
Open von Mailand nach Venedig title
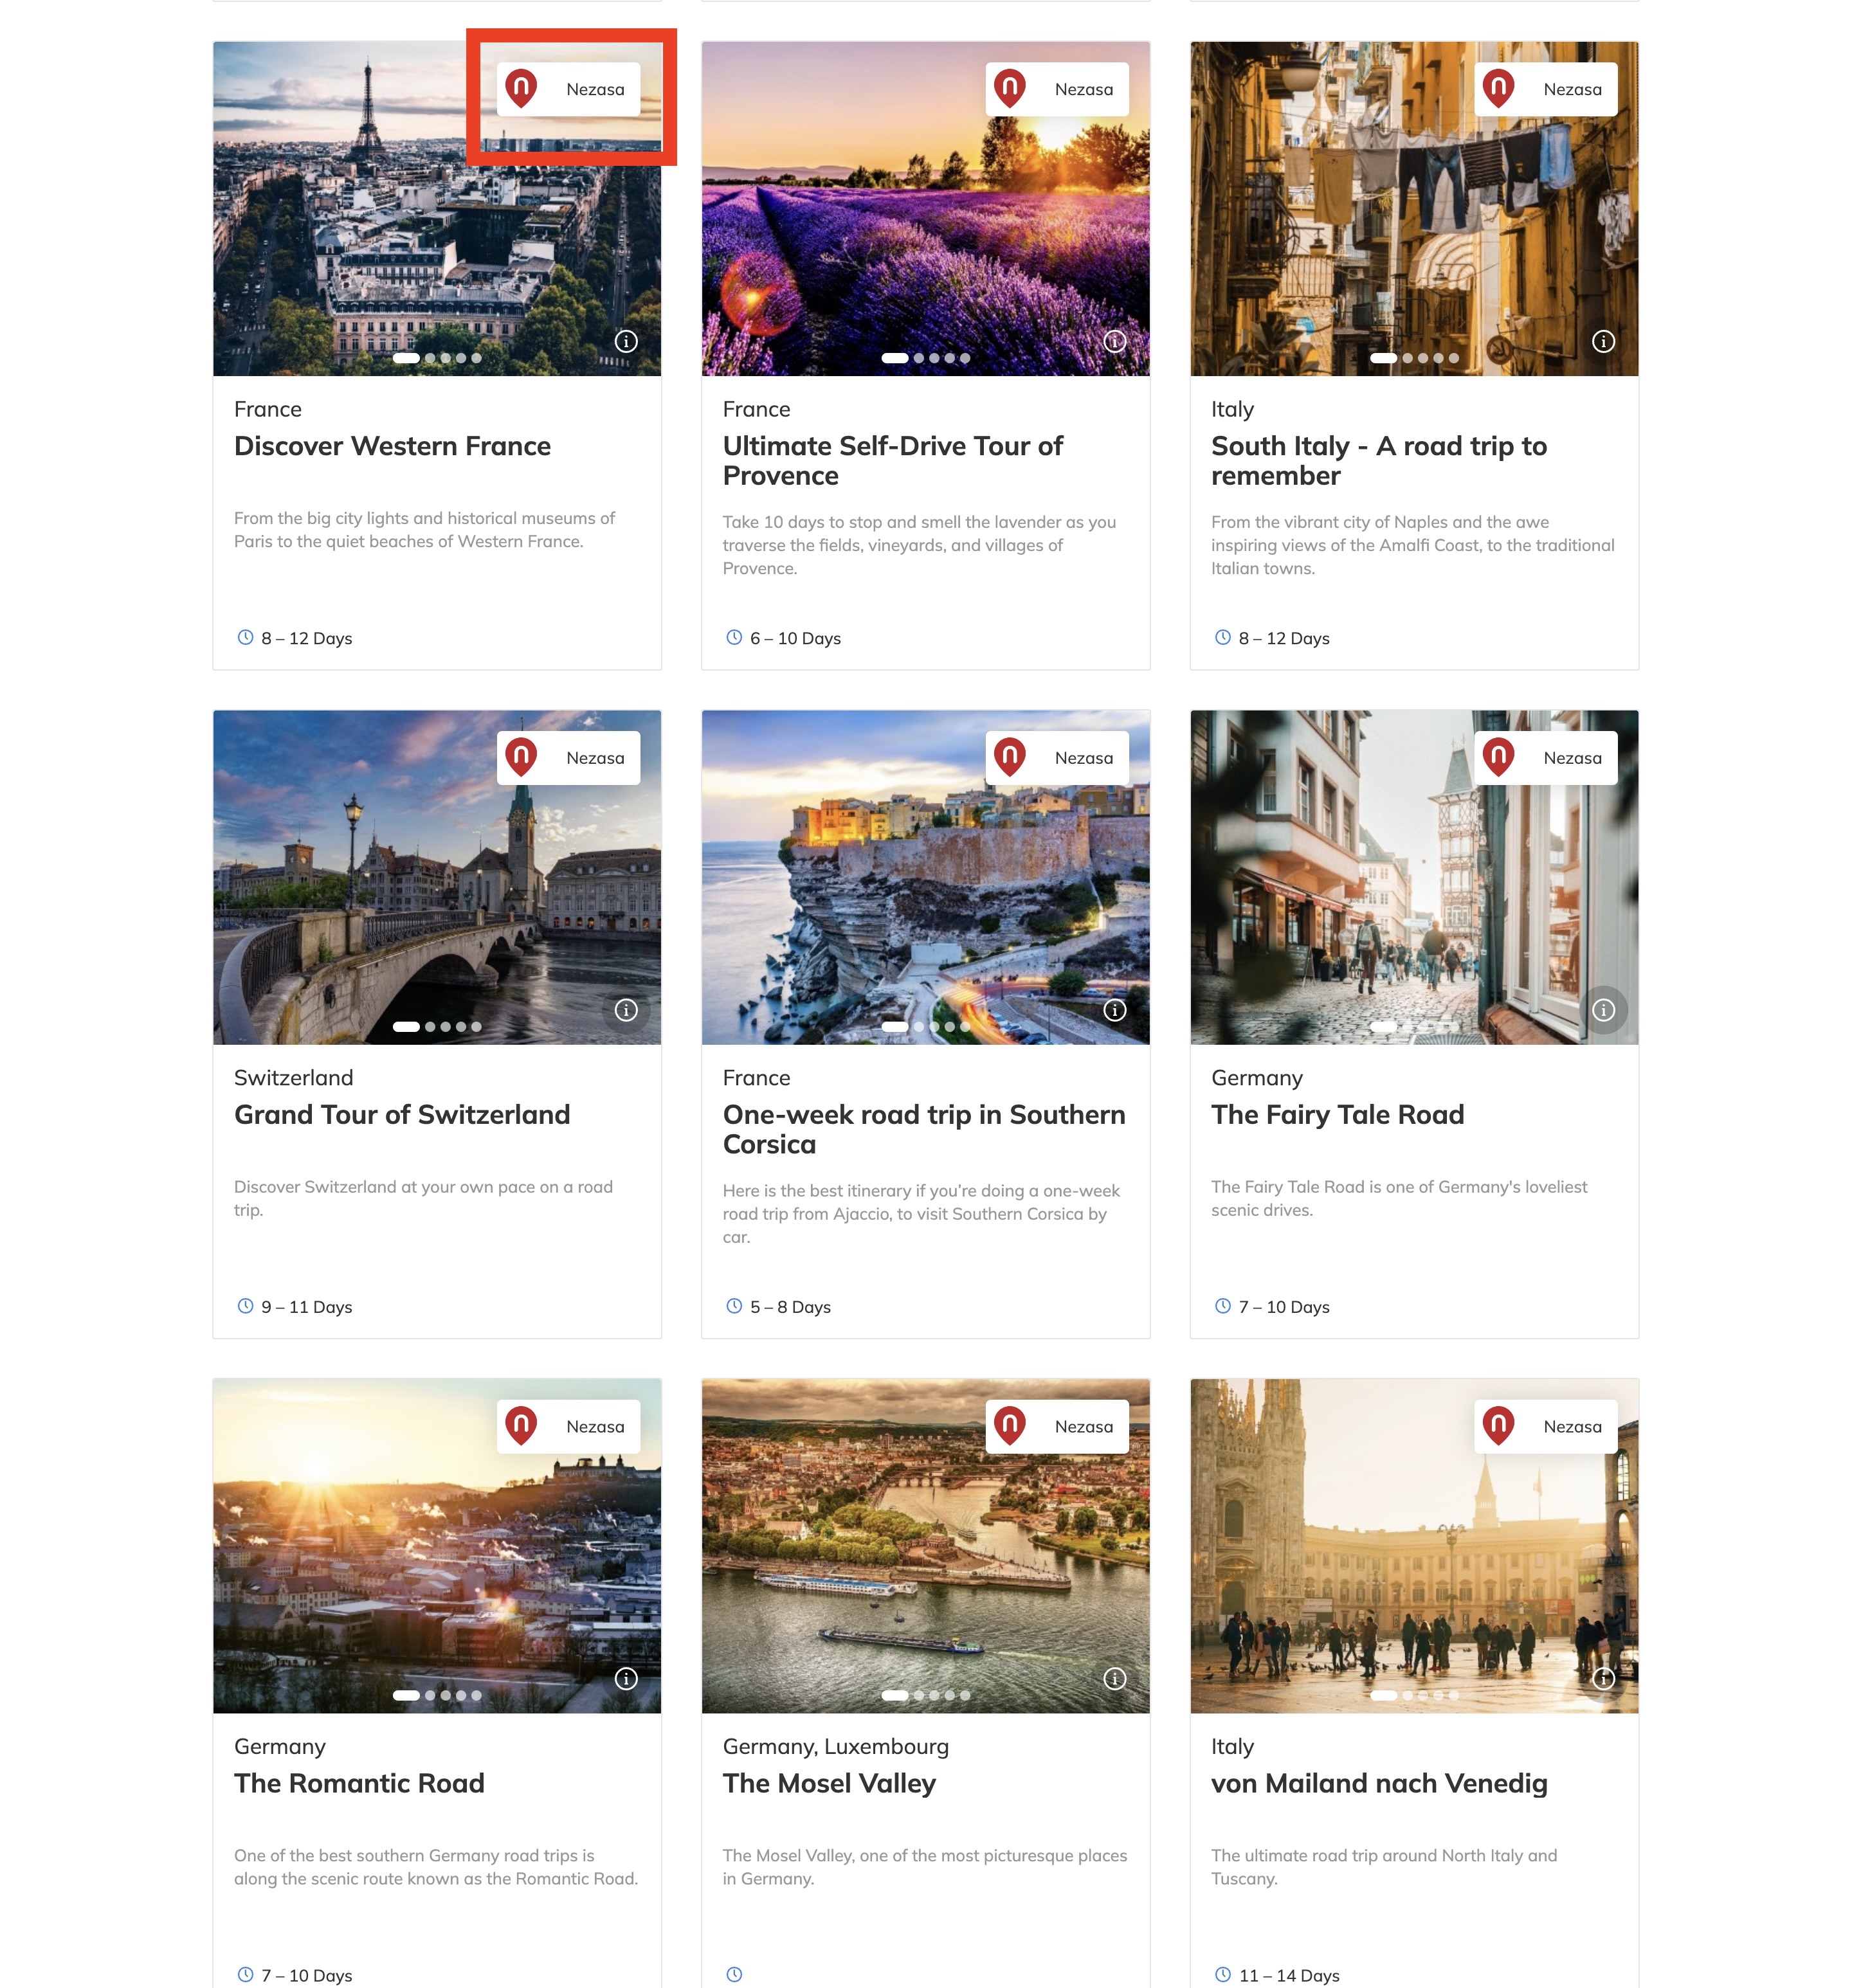(1379, 1784)
